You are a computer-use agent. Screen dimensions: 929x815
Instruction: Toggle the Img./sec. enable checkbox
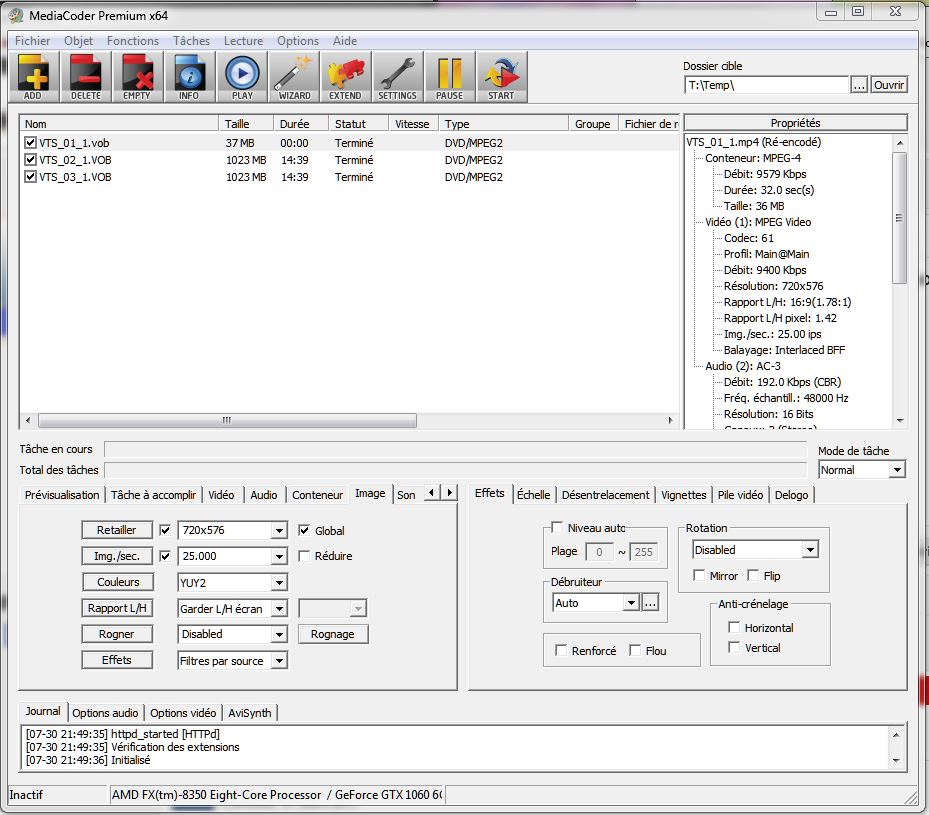point(165,556)
